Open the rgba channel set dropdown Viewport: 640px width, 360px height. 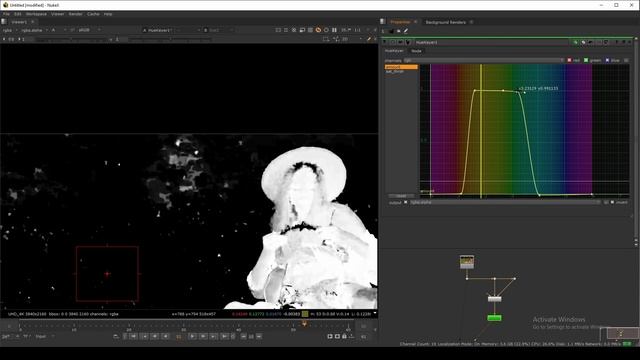[x=10, y=30]
